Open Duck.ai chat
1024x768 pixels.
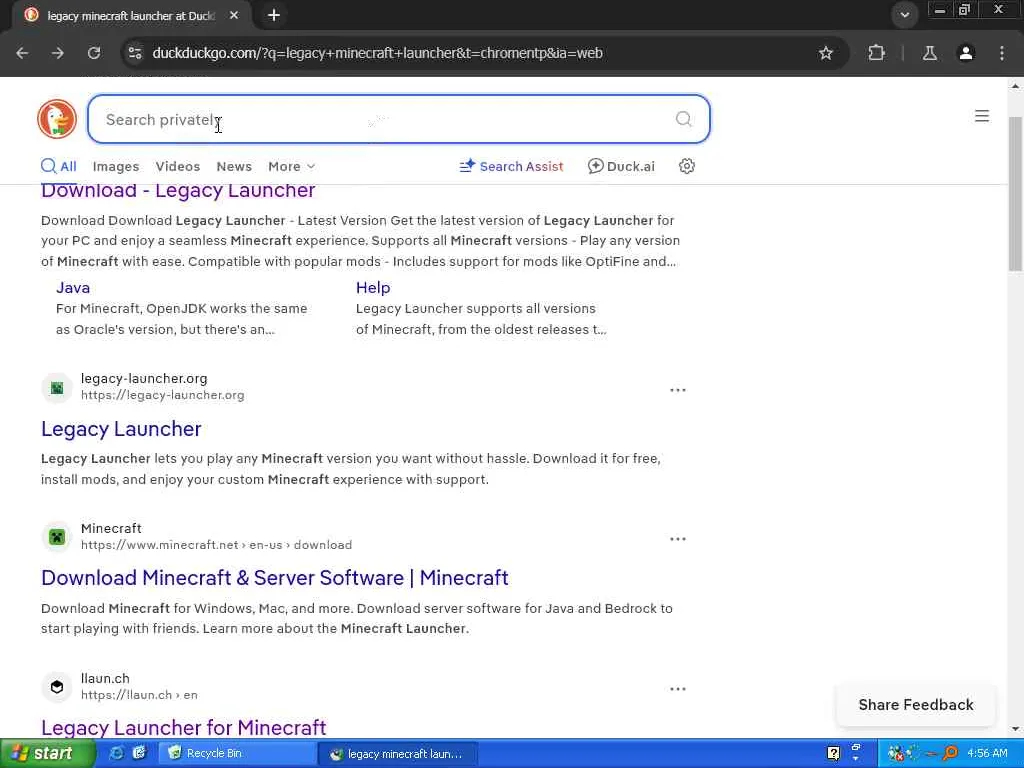point(621,167)
